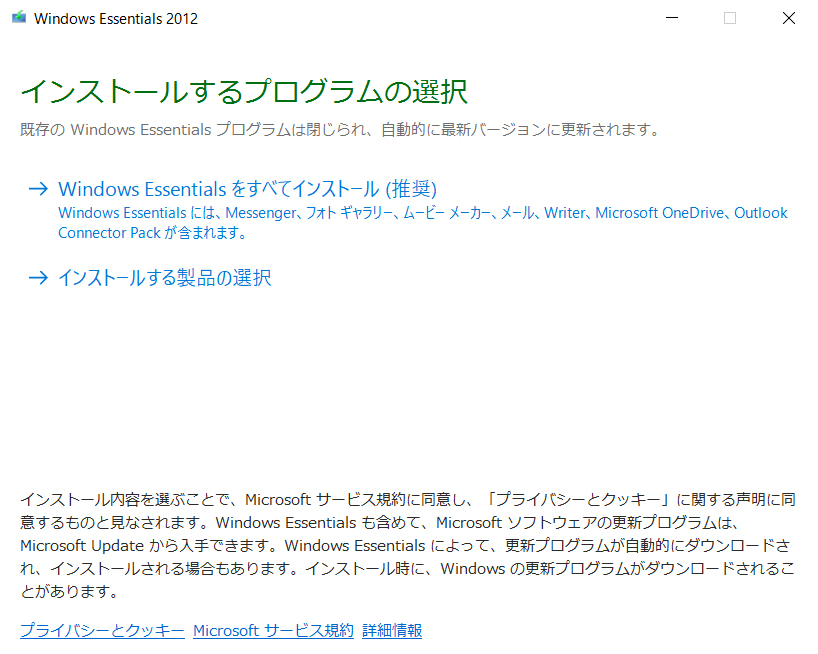Open the プライバシーとクッキー link at the bottom

tap(102, 631)
